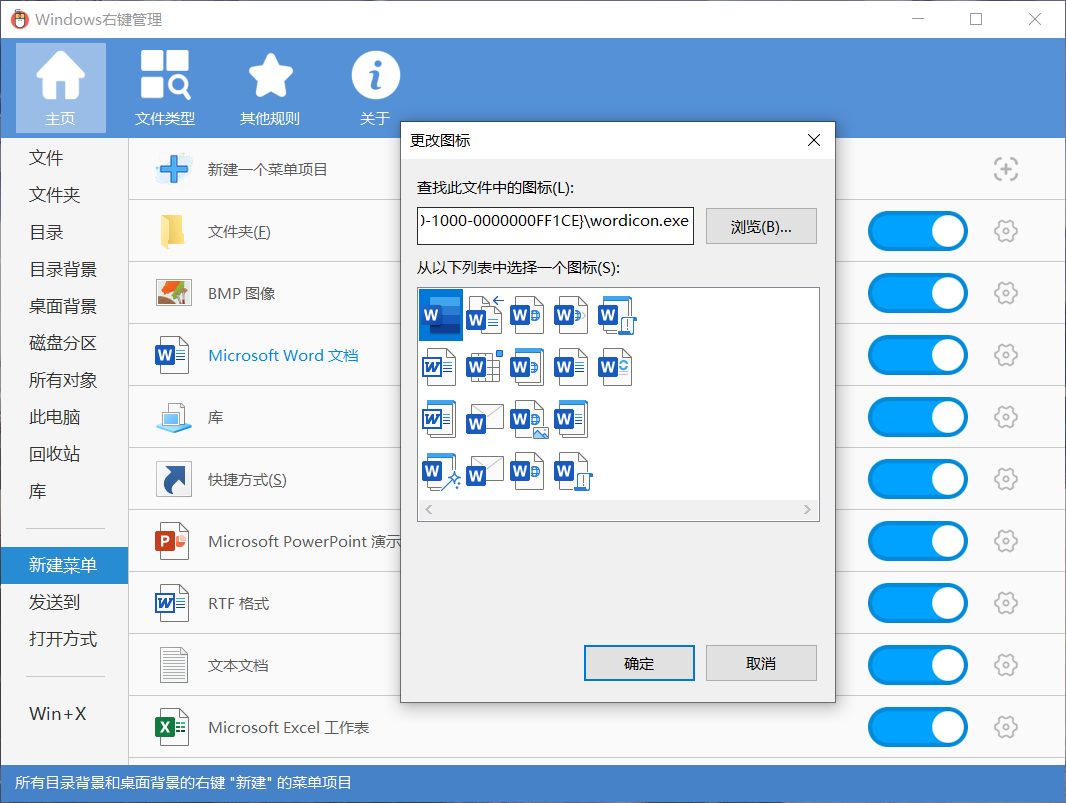Click the 关于 info icon
Image resolution: width=1066 pixels, height=803 pixels.
coord(375,75)
